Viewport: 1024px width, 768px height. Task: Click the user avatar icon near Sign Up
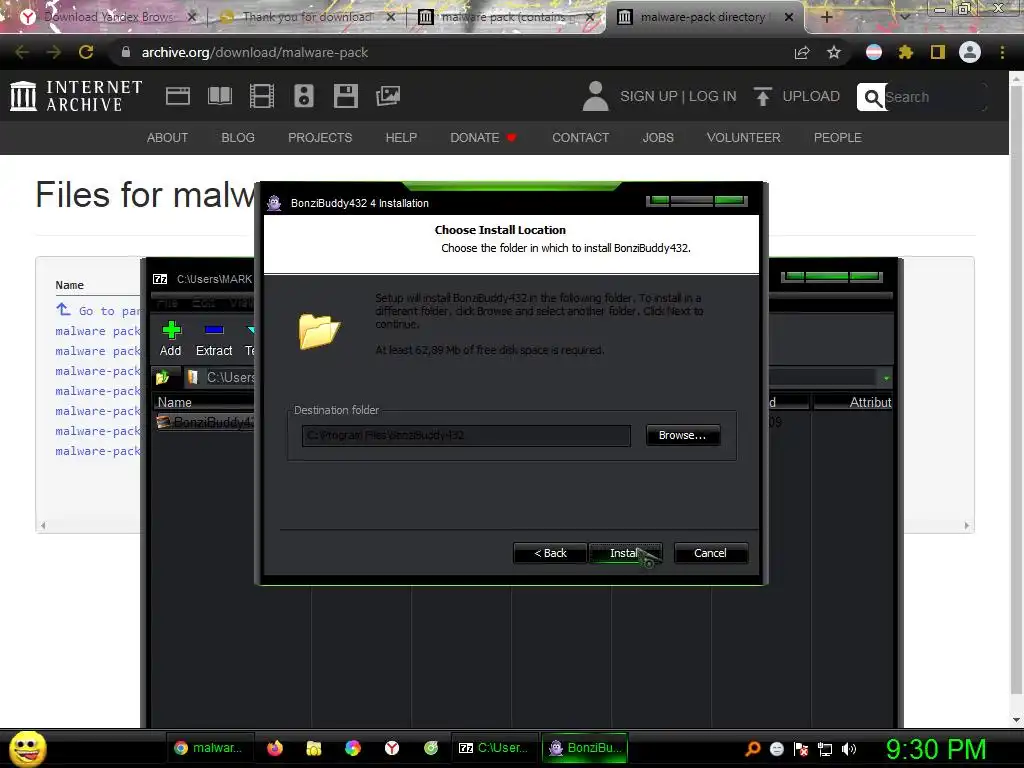tap(596, 96)
